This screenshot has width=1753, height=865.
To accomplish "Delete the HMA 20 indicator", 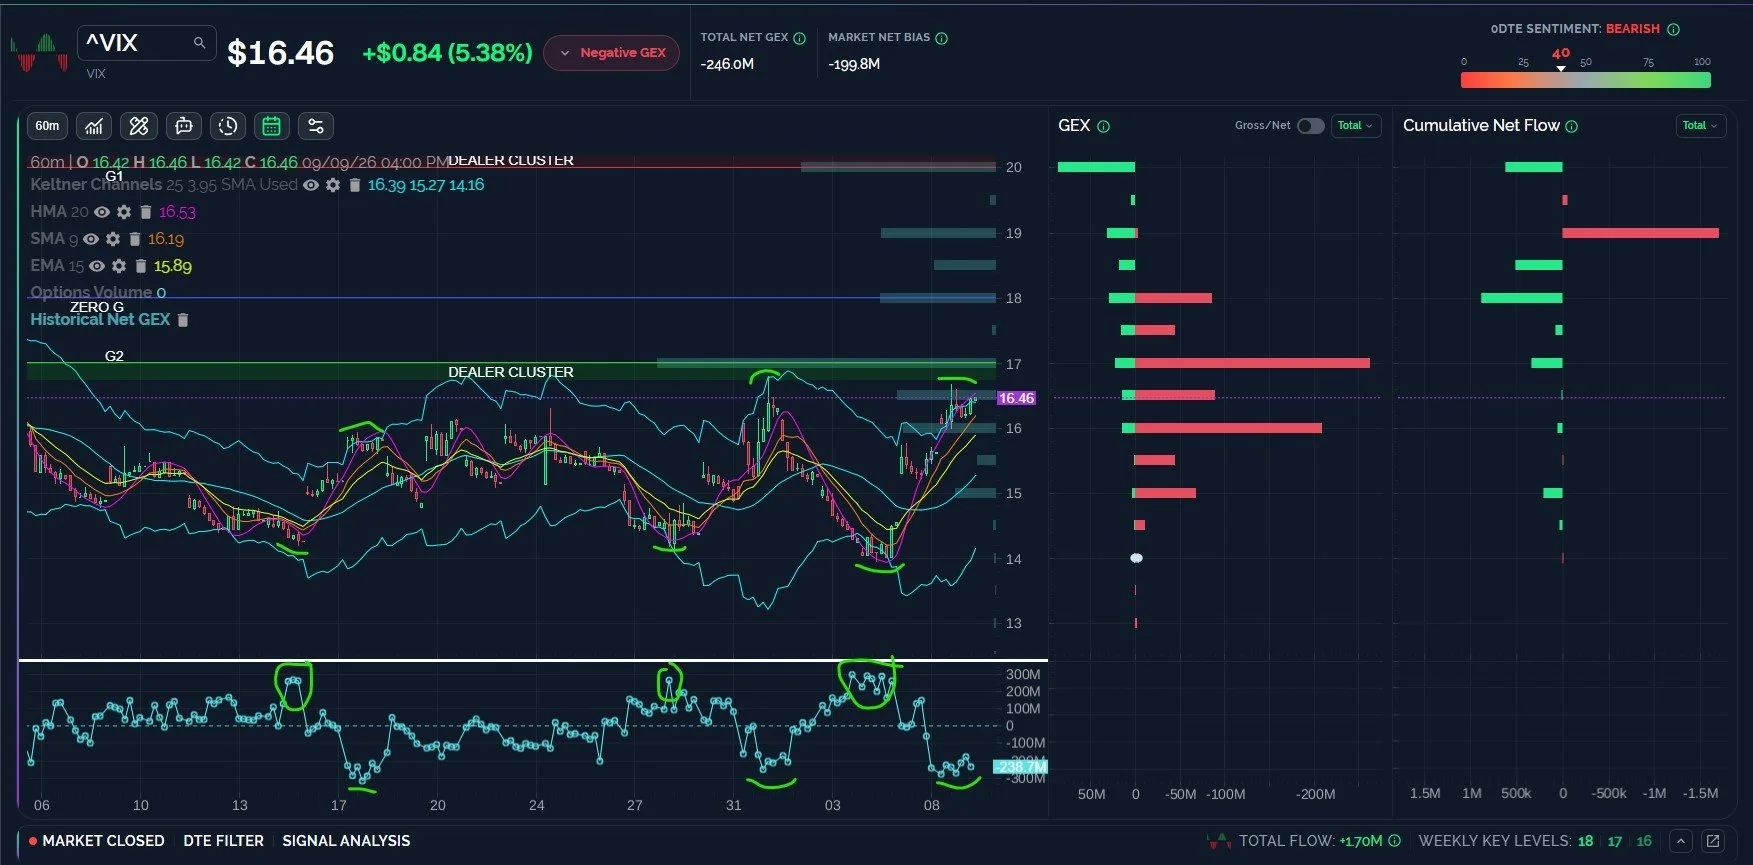I will (145, 212).
